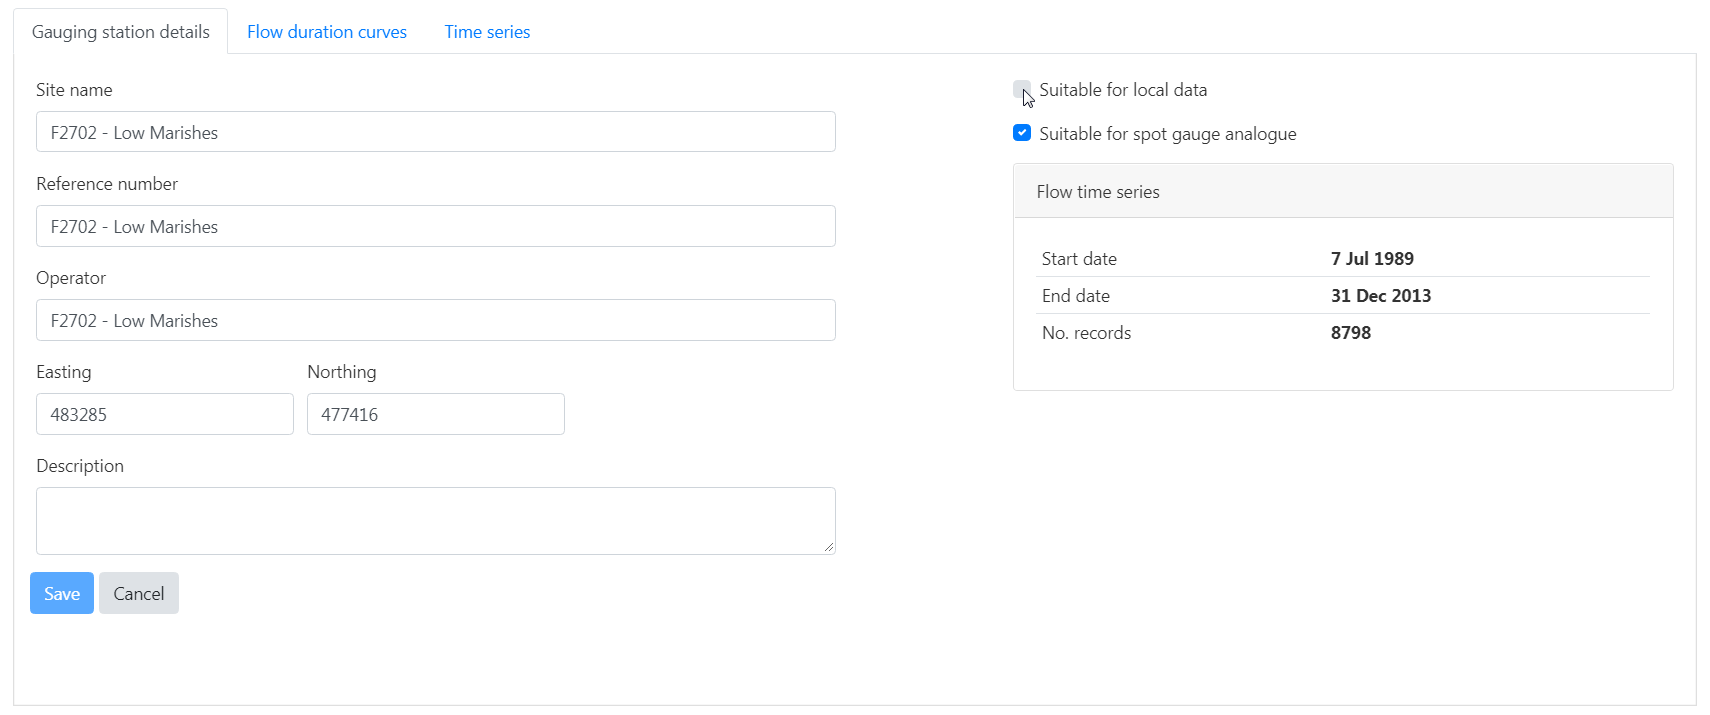Select the Operator text field
The height and width of the screenshot is (715, 1710).
click(x=435, y=320)
